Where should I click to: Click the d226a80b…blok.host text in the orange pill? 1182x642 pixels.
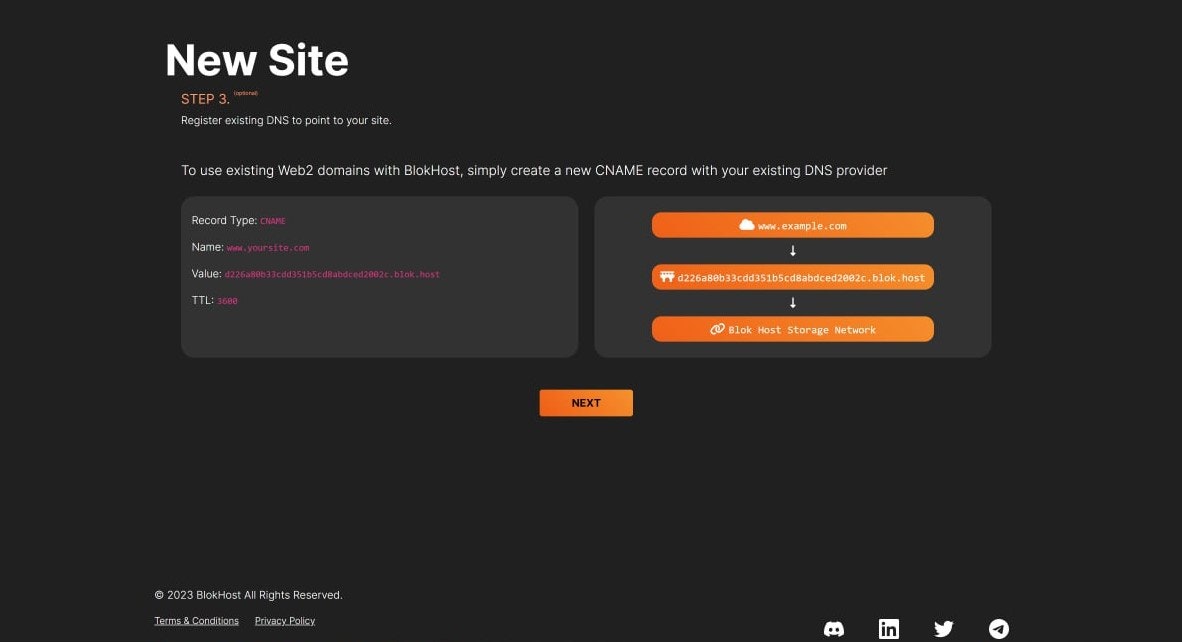801,277
